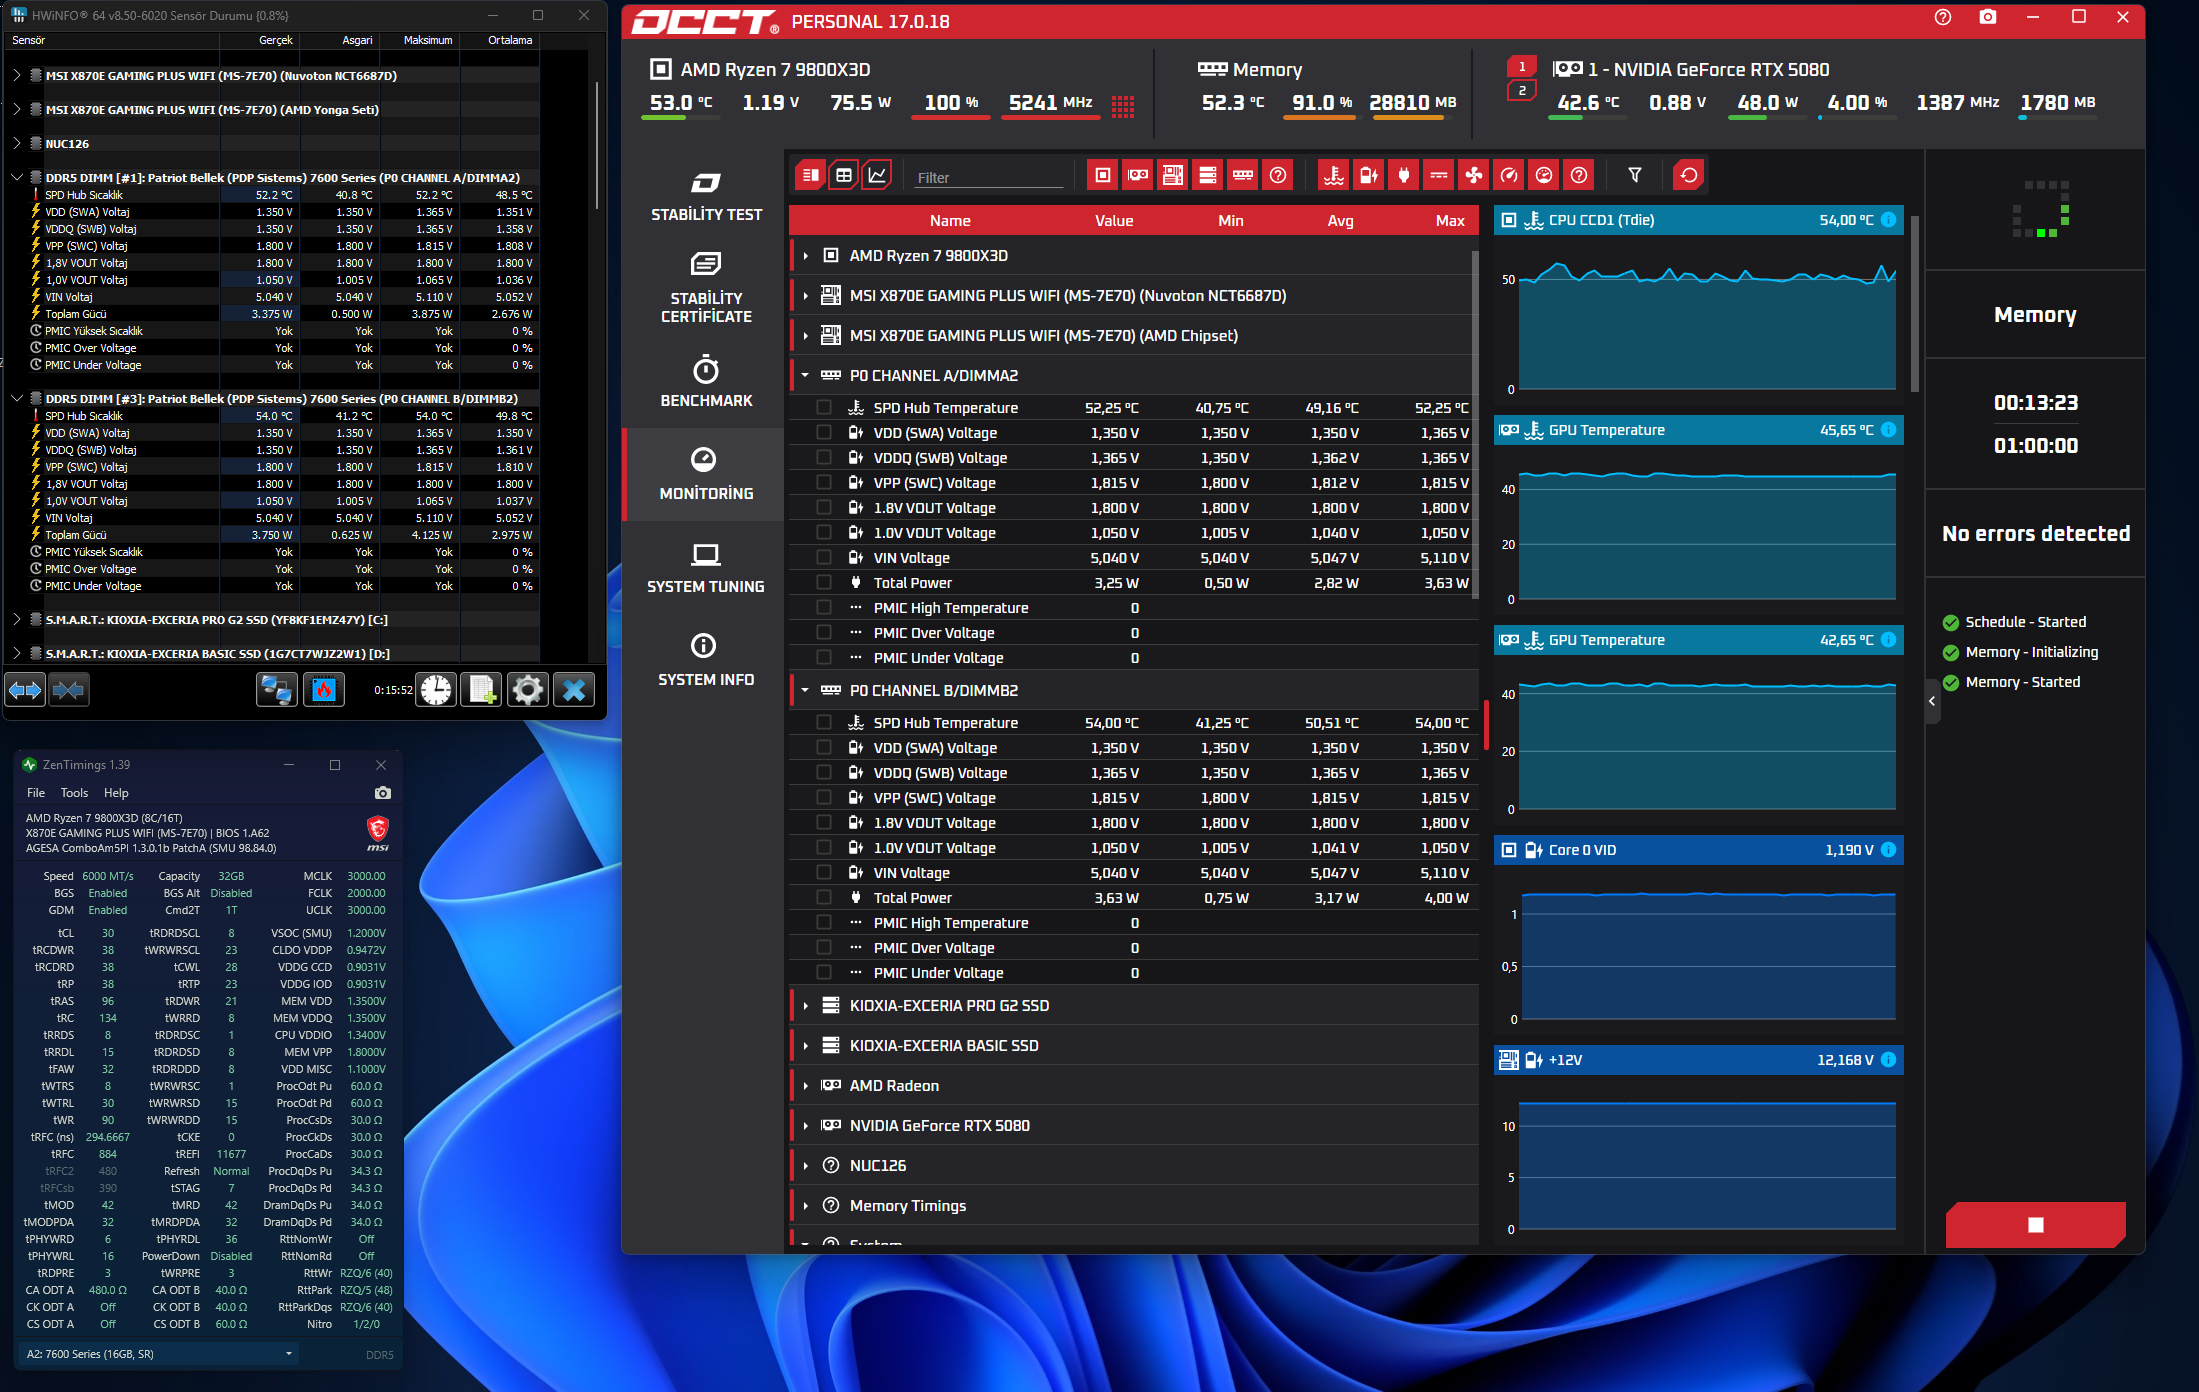Open OCCT help question mark icon
The height and width of the screenshot is (1392, 2199).
1943,17
